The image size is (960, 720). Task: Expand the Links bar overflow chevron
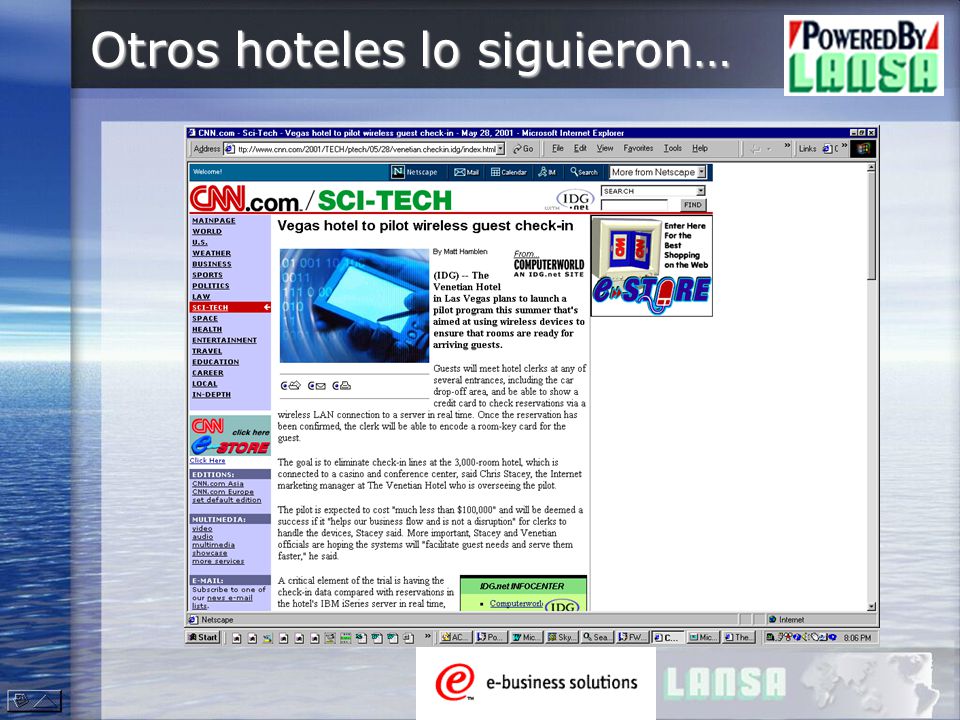coord(844,146)
